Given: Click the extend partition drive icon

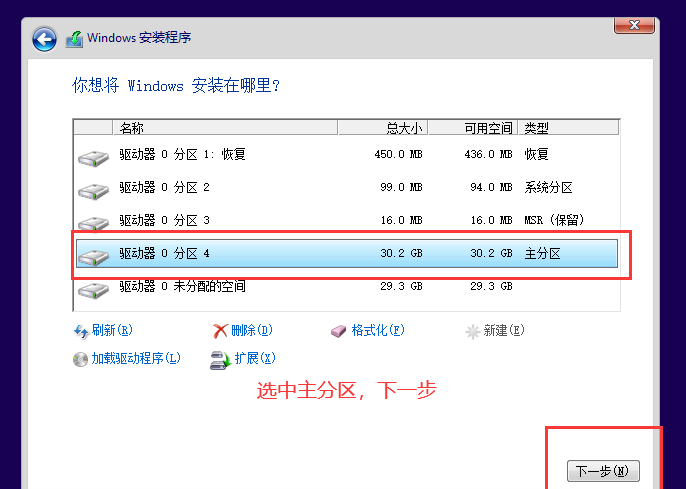Looking at the screenshot, I should [220, 360].
